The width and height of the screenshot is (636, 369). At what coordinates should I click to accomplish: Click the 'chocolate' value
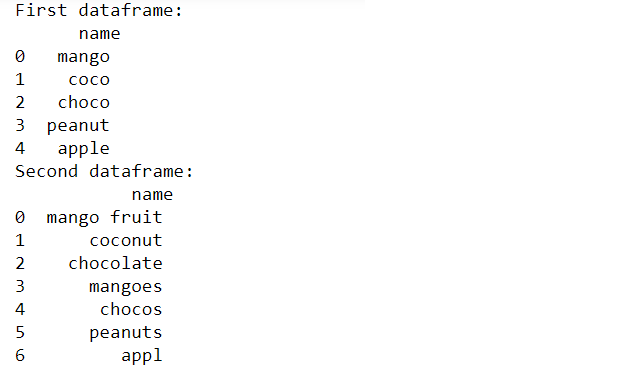tap(115, 263)
